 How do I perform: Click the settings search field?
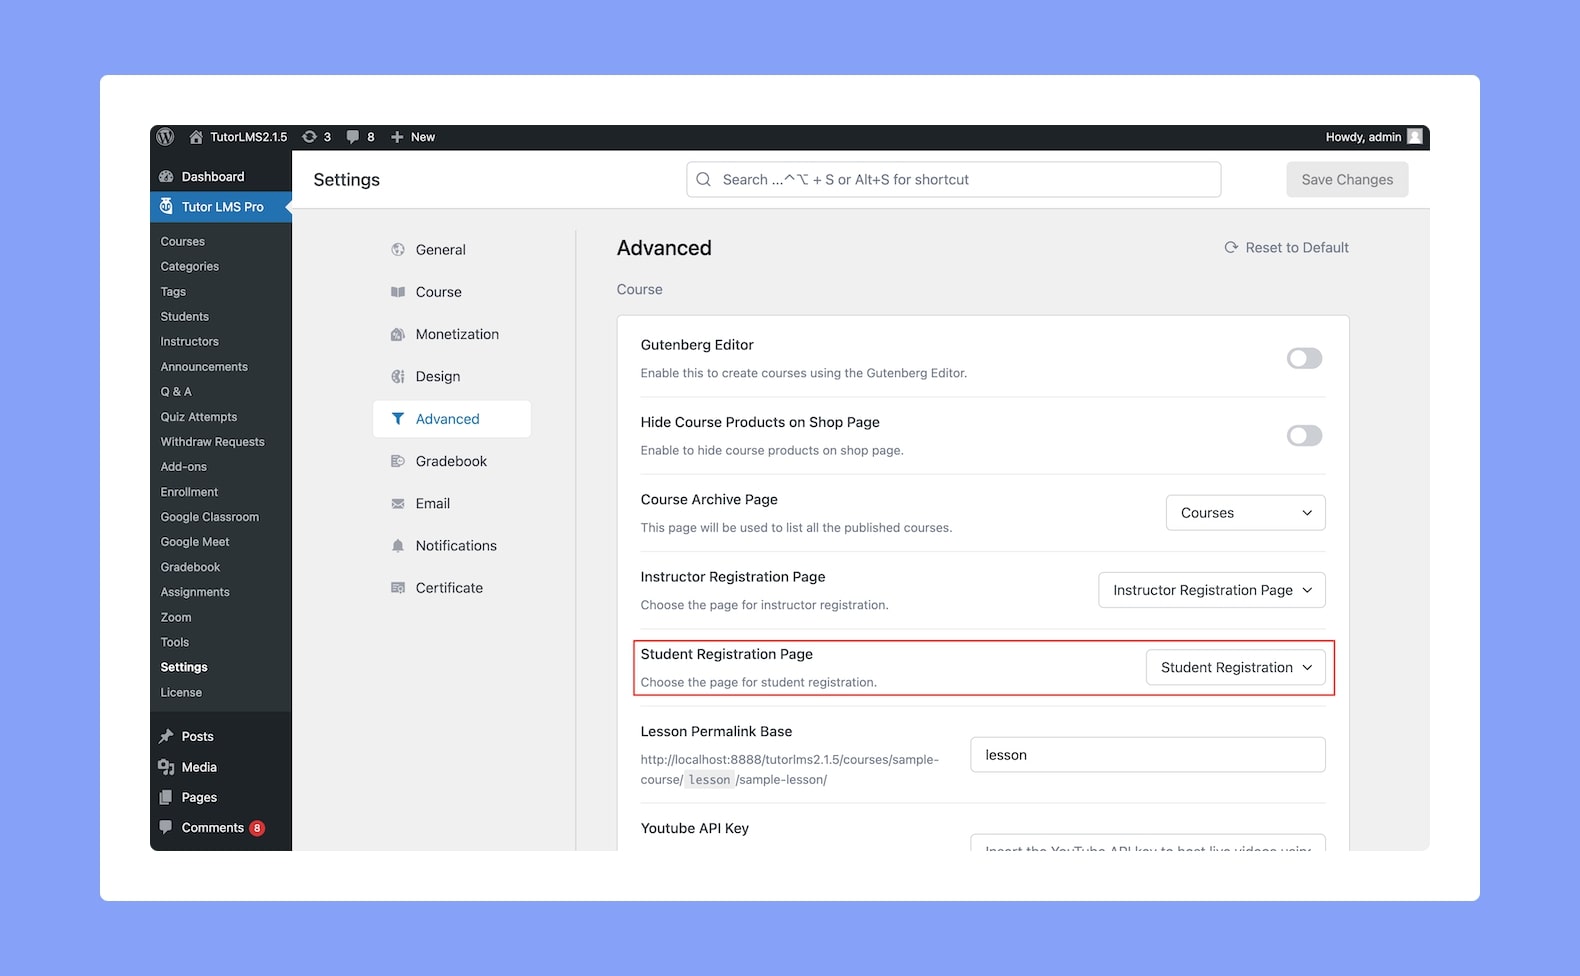(x=953, y=180)
